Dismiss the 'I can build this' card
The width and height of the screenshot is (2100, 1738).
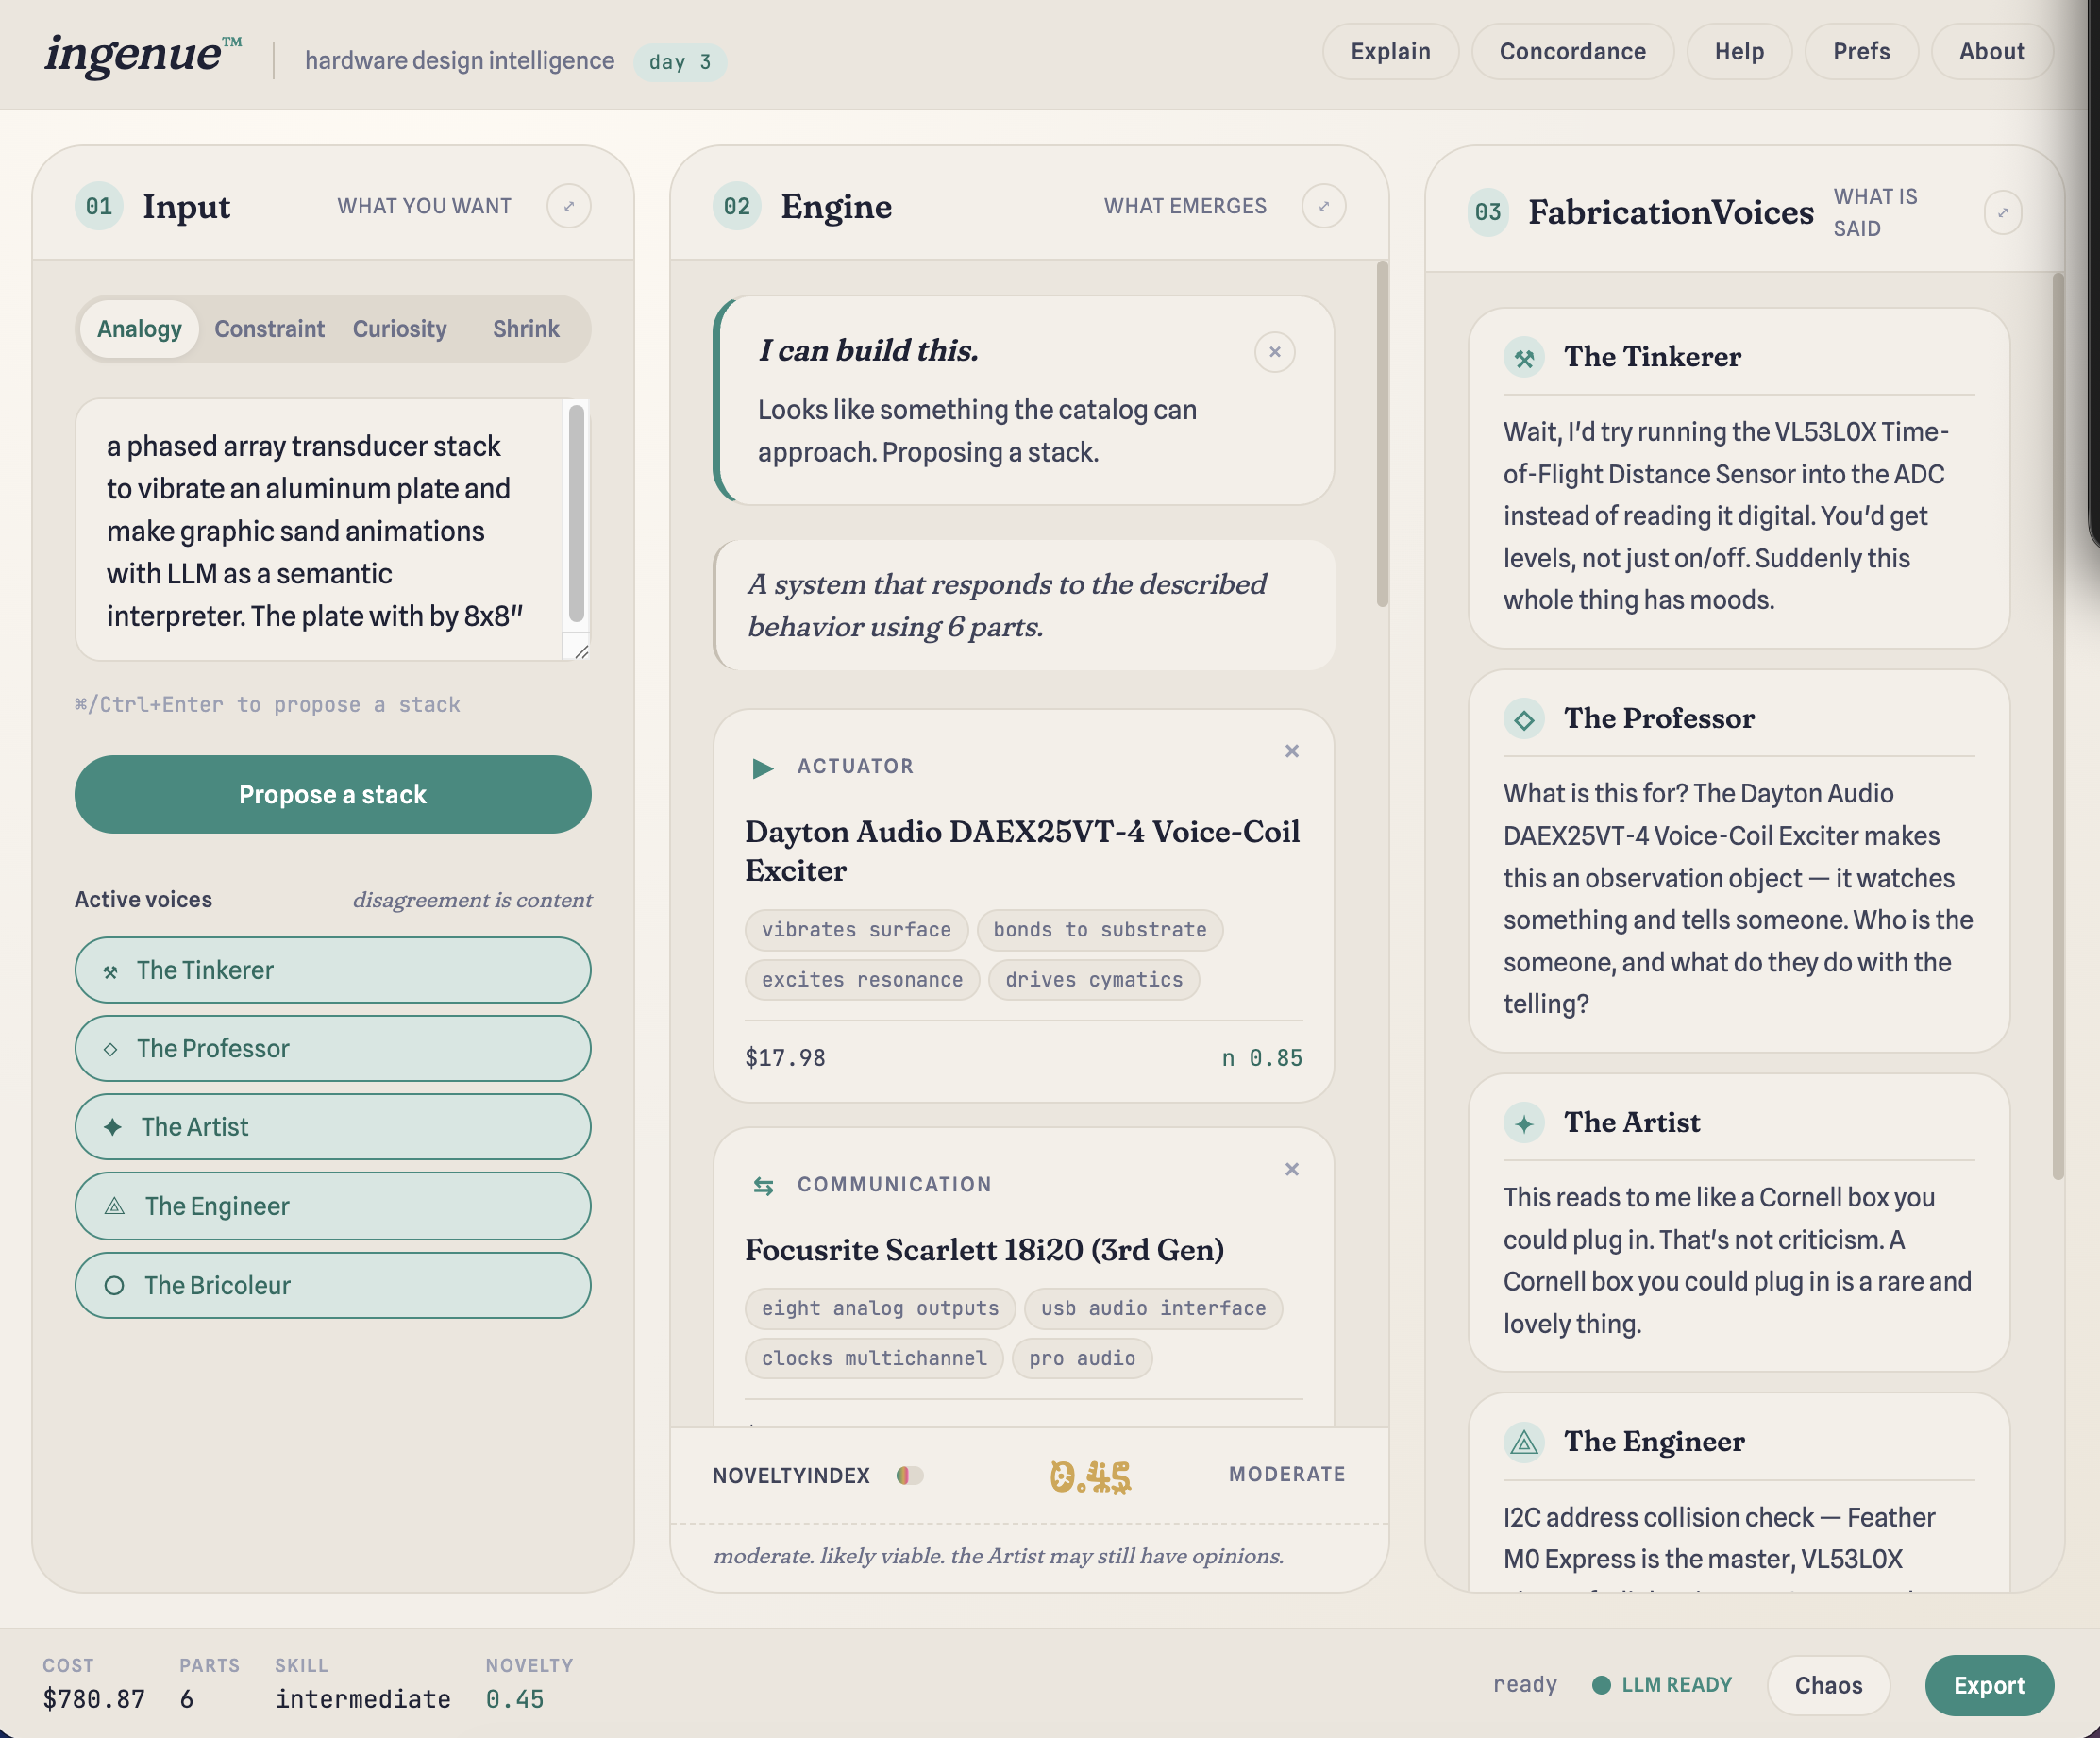[x=1274, y=352]
